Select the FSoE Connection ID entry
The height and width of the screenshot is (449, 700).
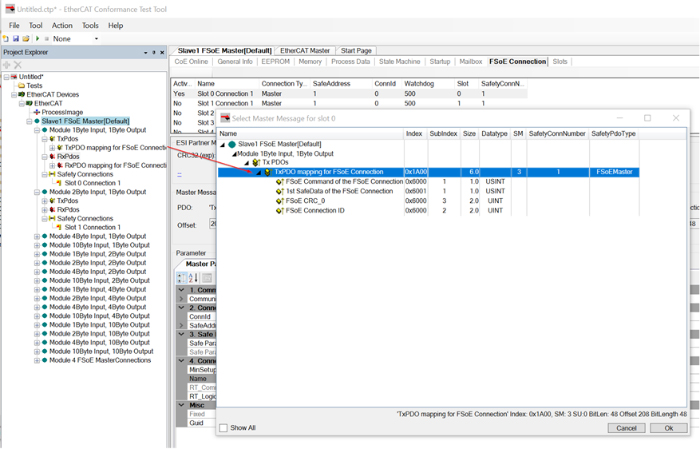click(315, 211)
